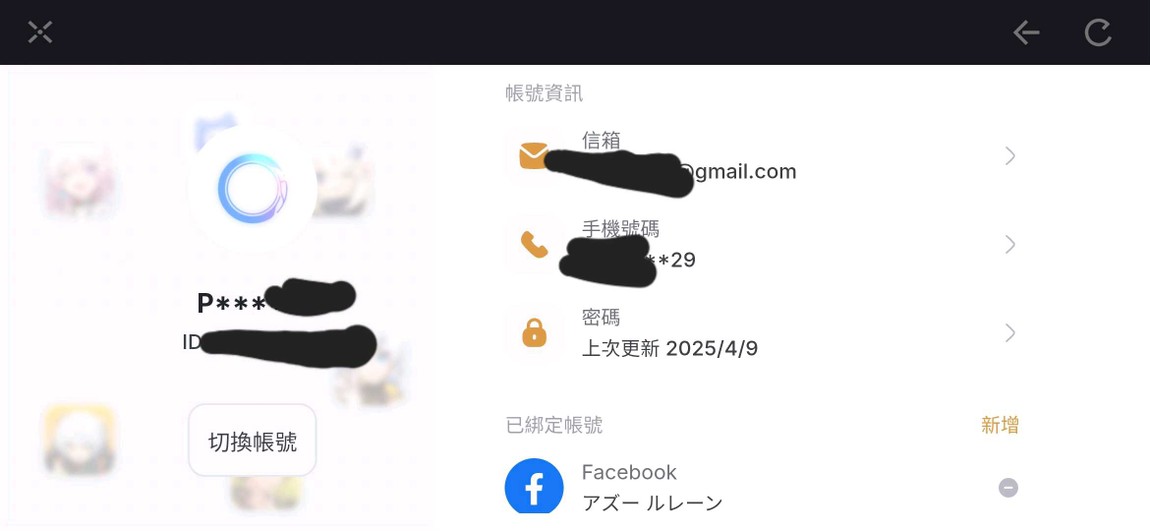
Task: Select the Facebook bound account label
Action: pyautogui.click(x=629, y=472)
